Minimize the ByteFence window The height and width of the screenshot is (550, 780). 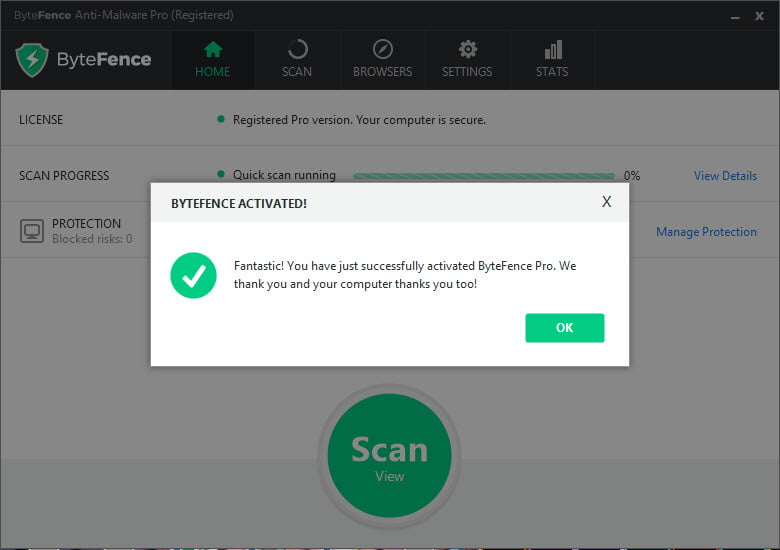click(735, 16)
